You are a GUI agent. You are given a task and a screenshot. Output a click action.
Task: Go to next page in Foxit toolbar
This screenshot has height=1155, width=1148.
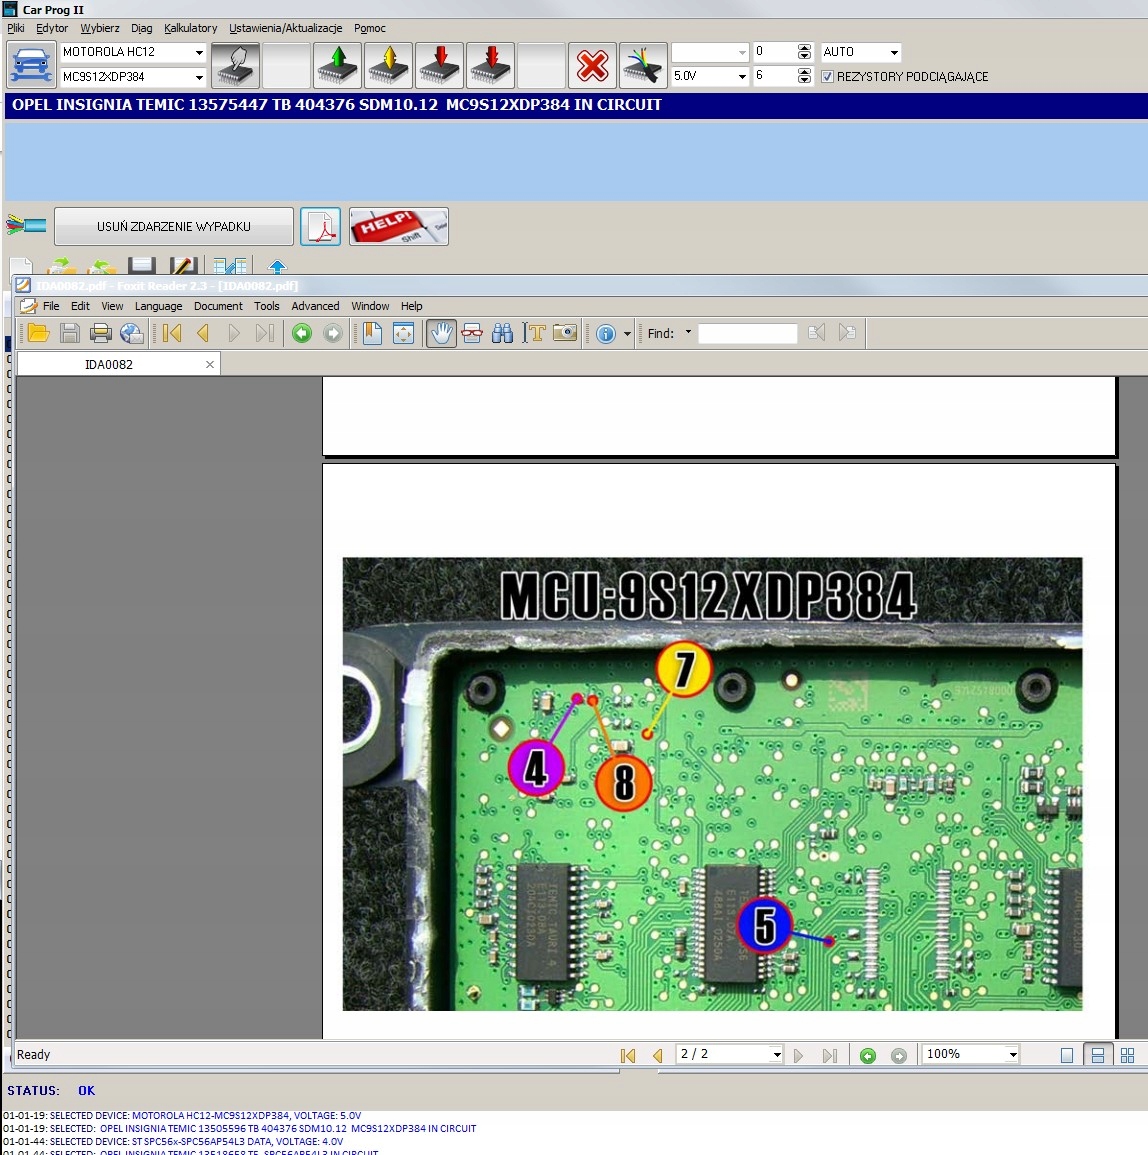coord(234,334)
